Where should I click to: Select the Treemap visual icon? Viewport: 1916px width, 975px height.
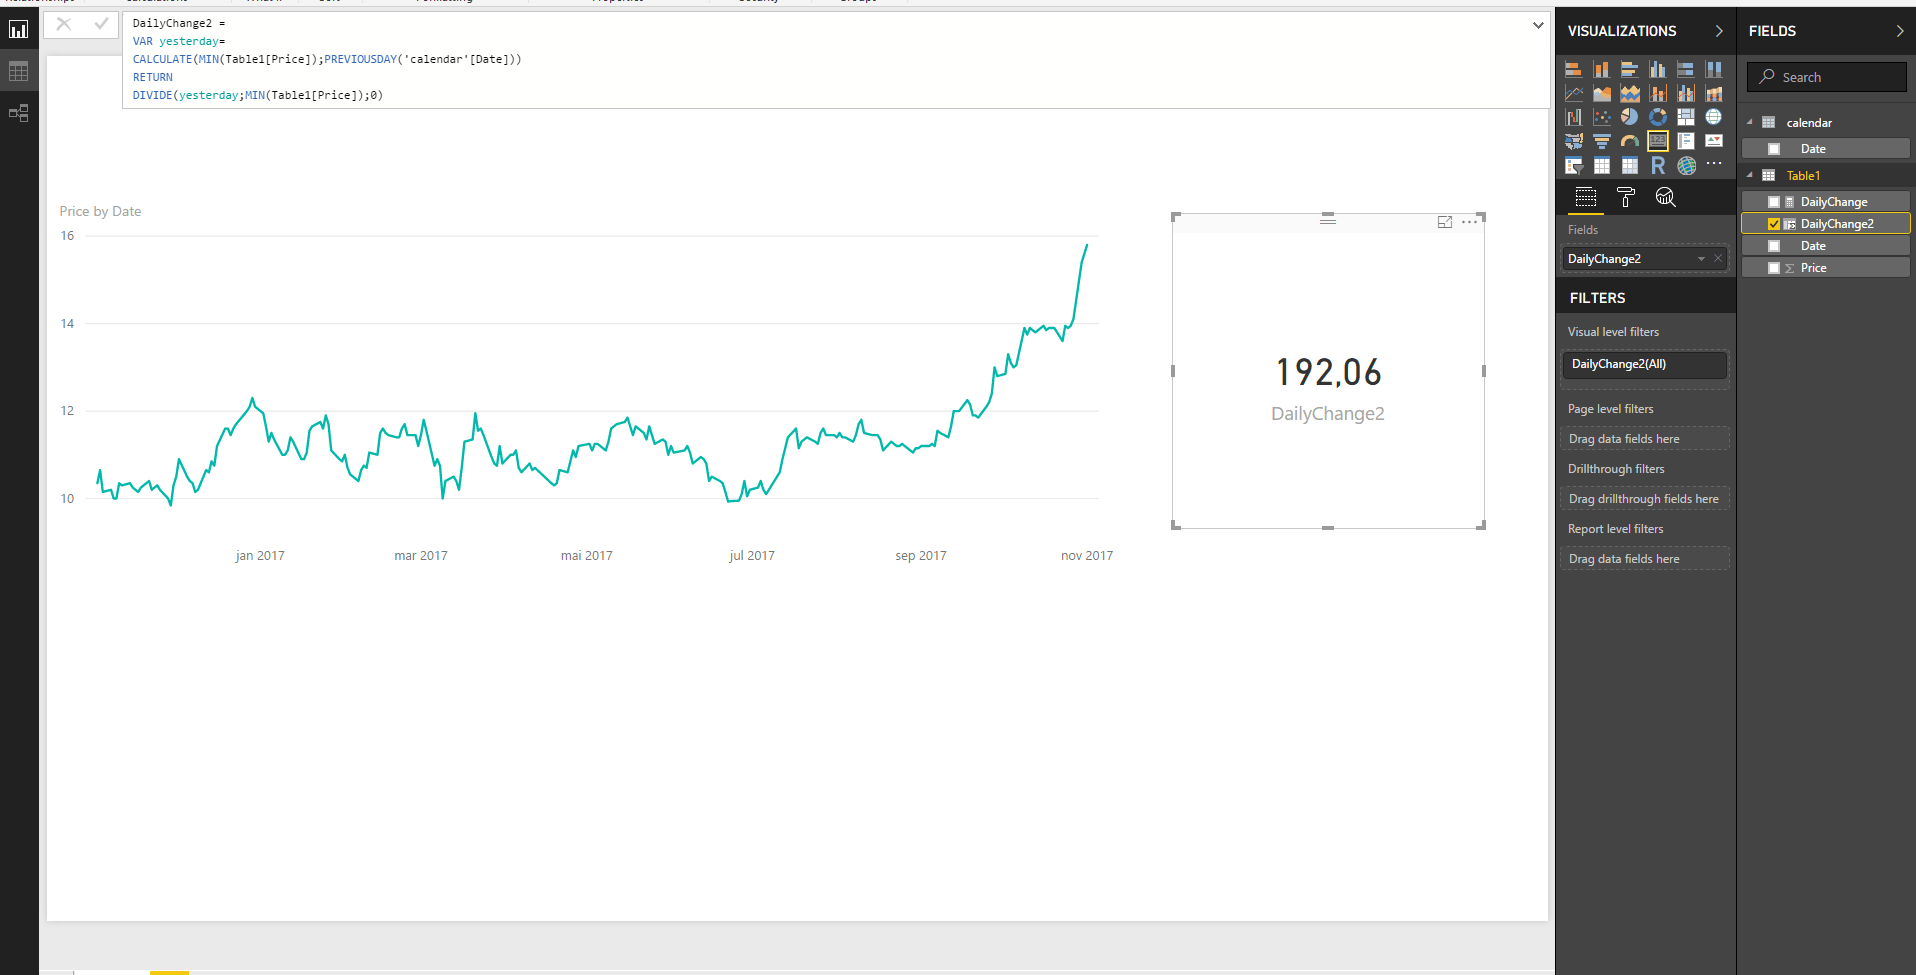(x=1686, y=116)
